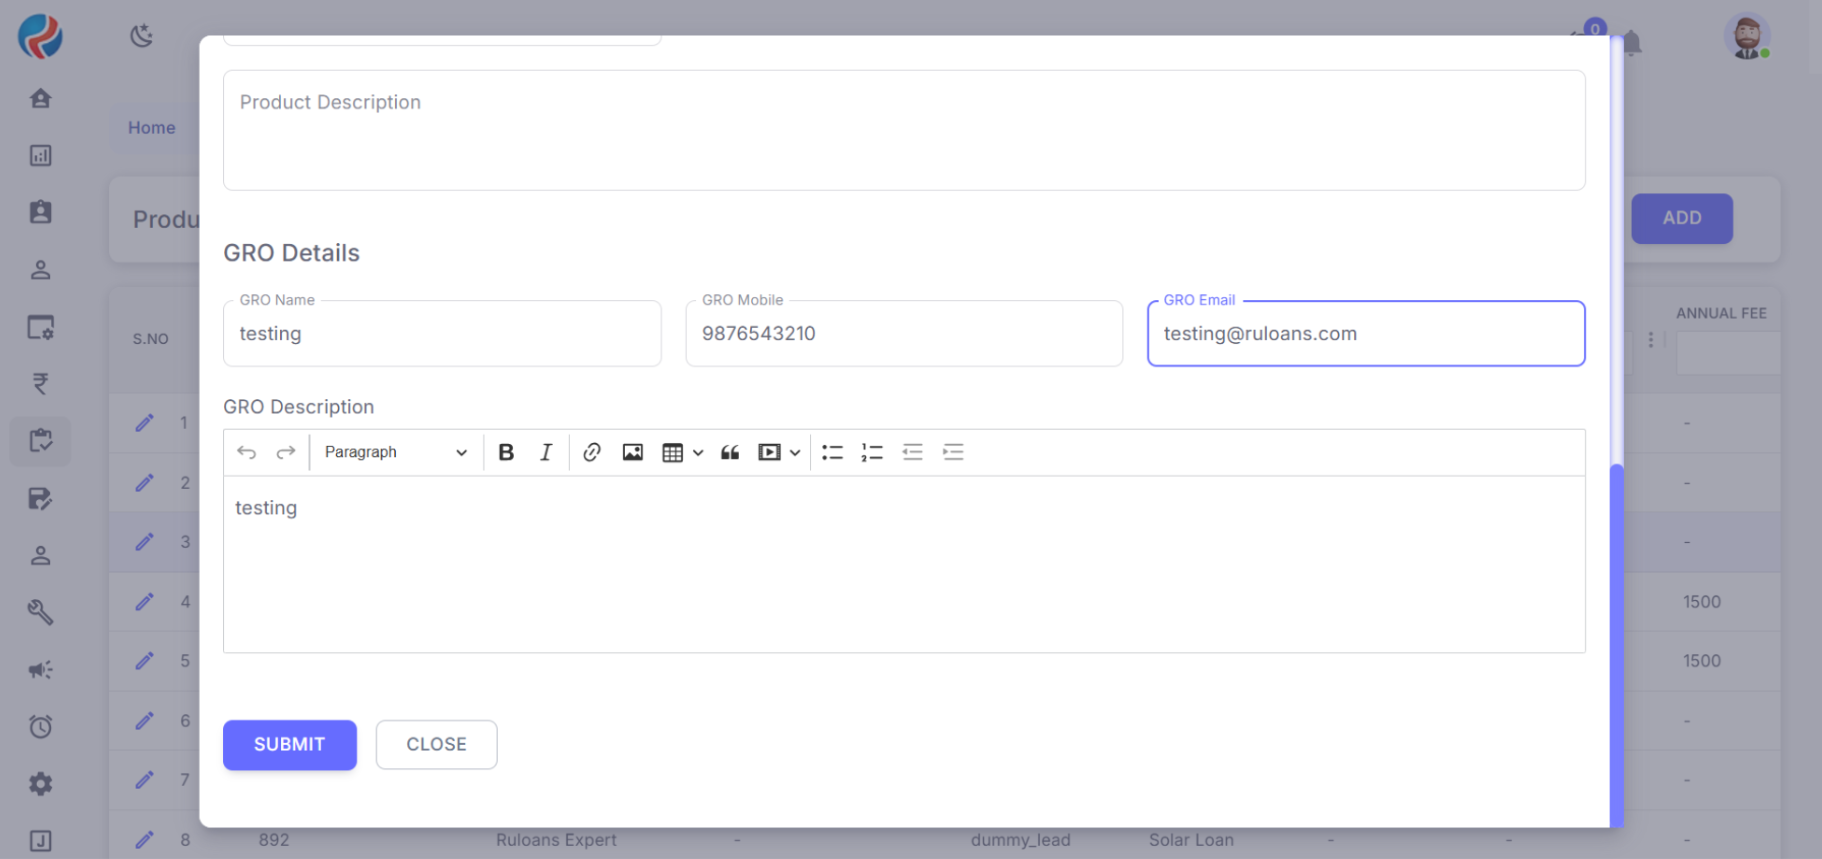Toggle dark mode moon icon

click(141, 36)
